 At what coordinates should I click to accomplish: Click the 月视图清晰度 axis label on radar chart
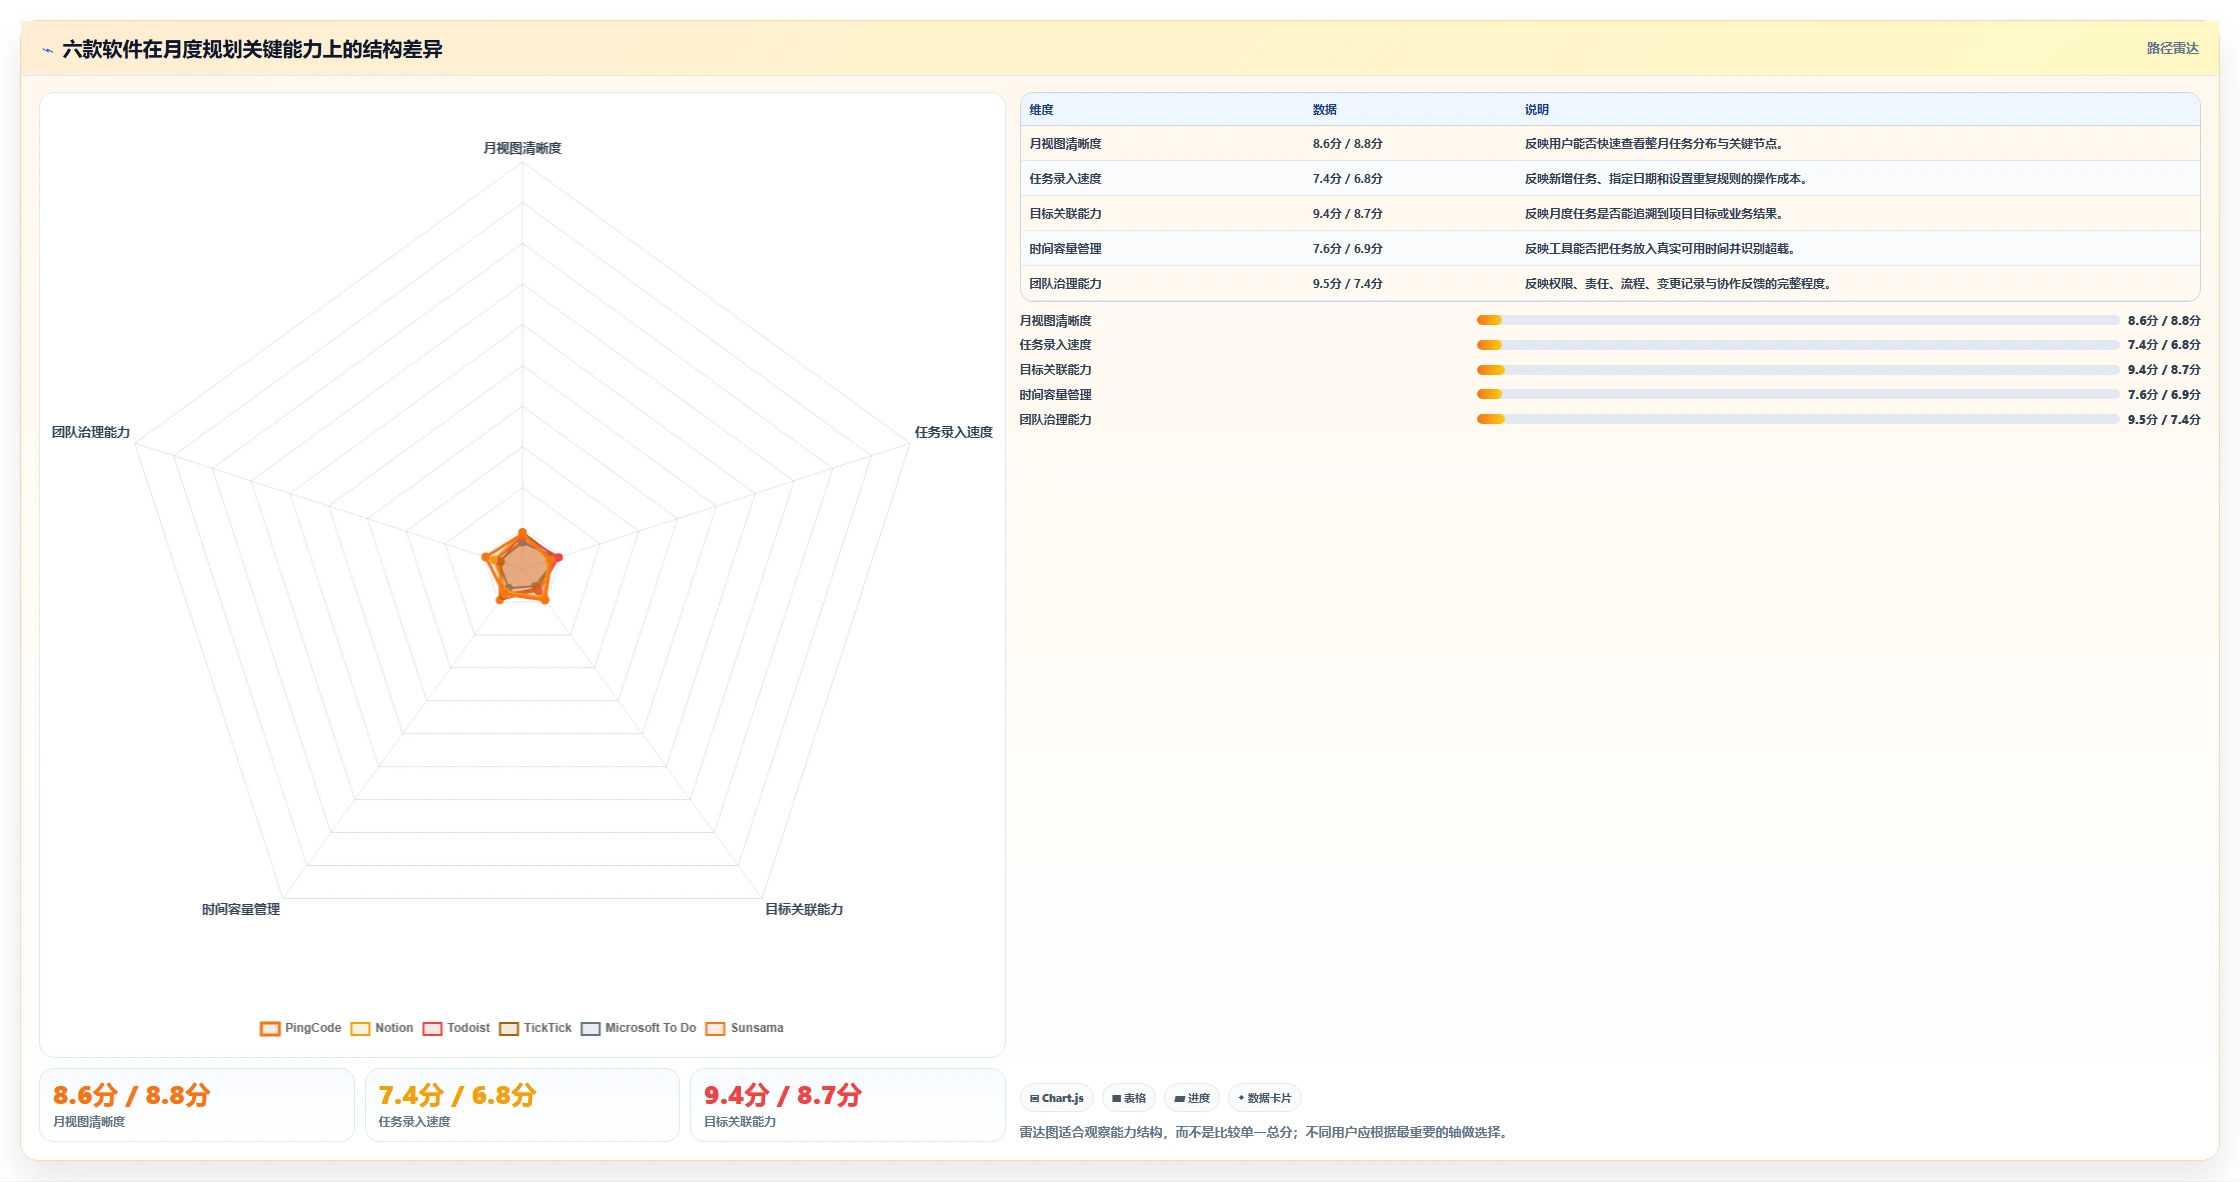point(522,148)
